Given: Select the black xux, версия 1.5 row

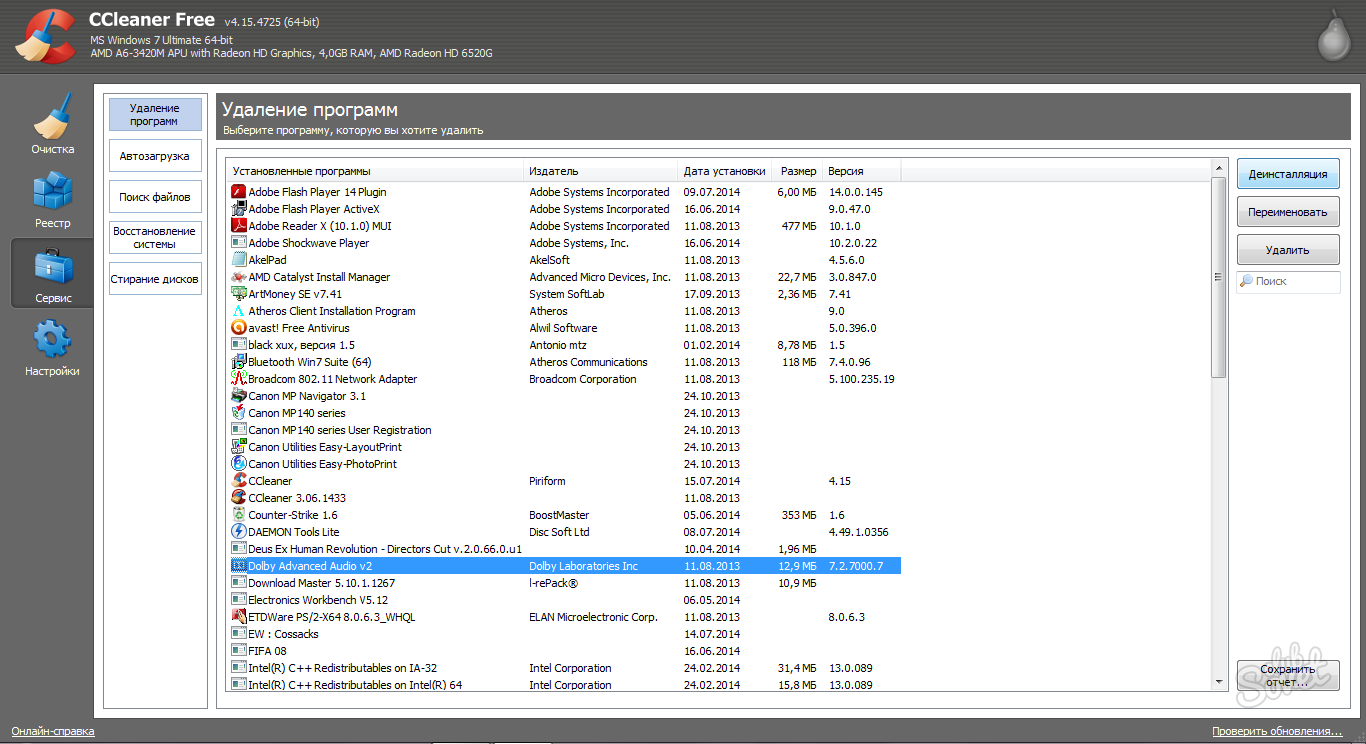Looking at the screenshot, I should (565, 345).
